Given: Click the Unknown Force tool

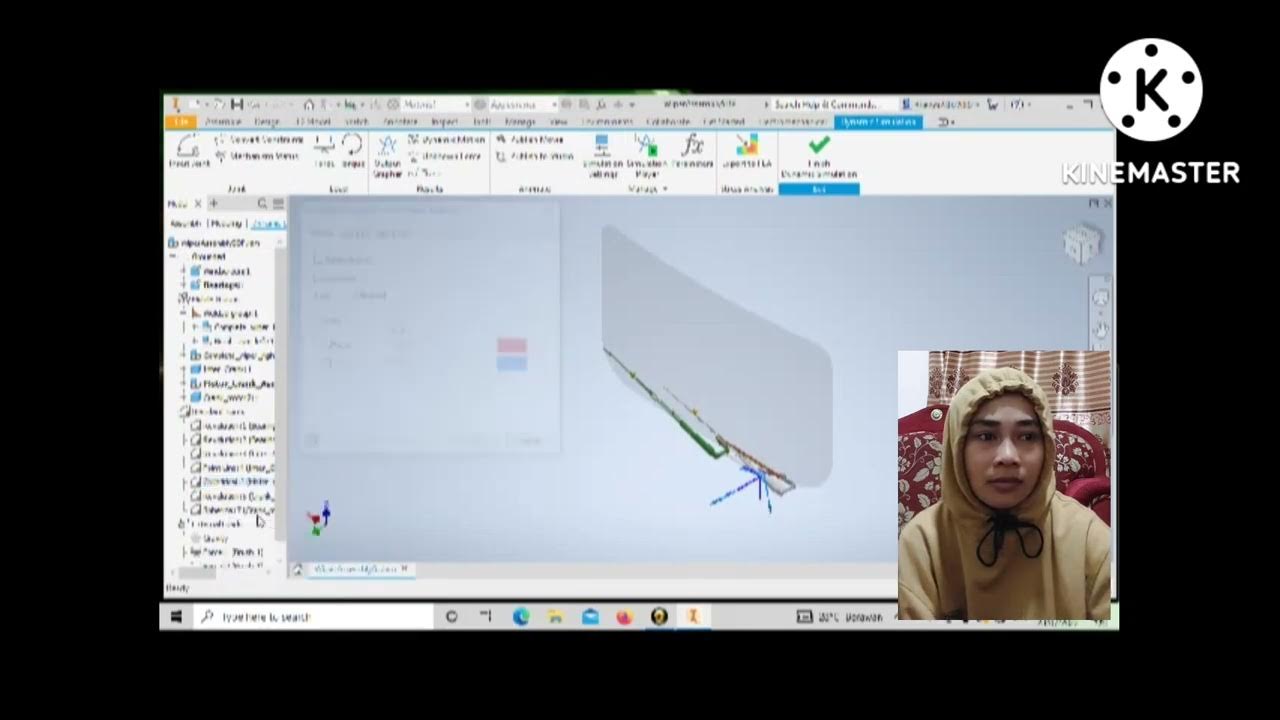Looking at the screenshot, I should click(445, 156).
